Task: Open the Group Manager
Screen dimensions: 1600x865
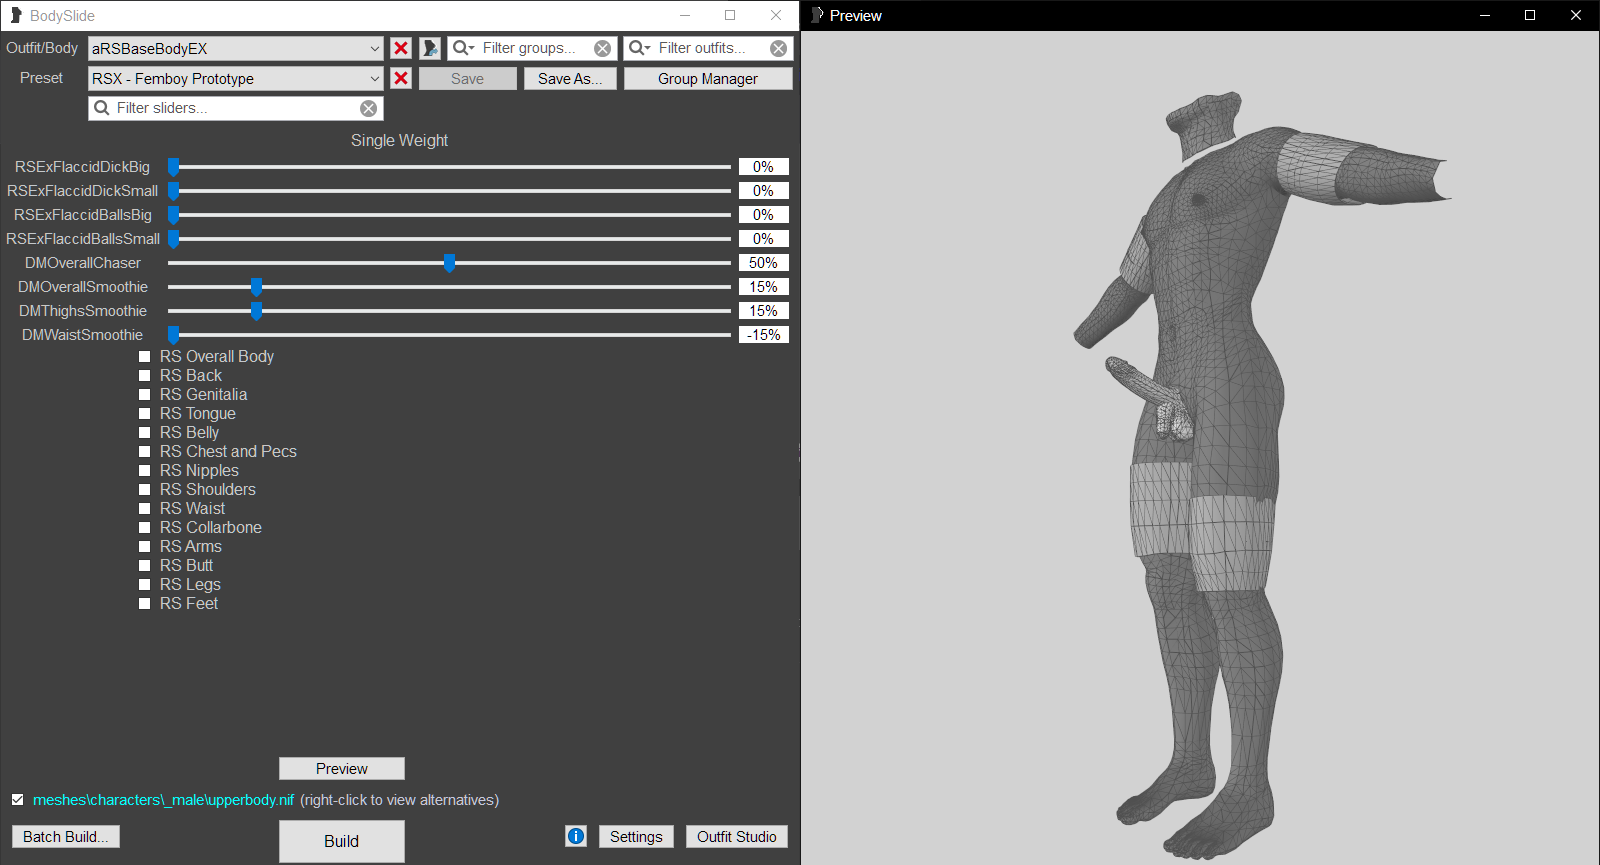Action: (708, 78)
